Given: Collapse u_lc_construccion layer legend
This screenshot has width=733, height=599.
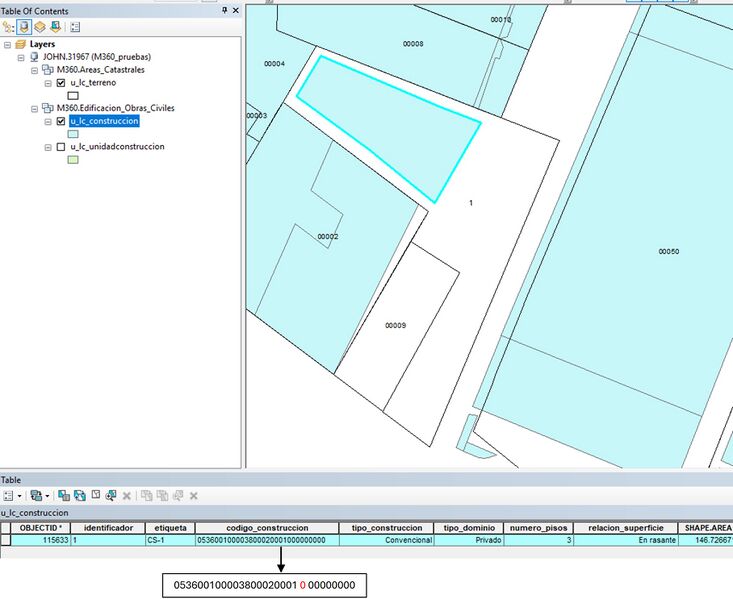Looking at the screenshot, I should [48, 122].
